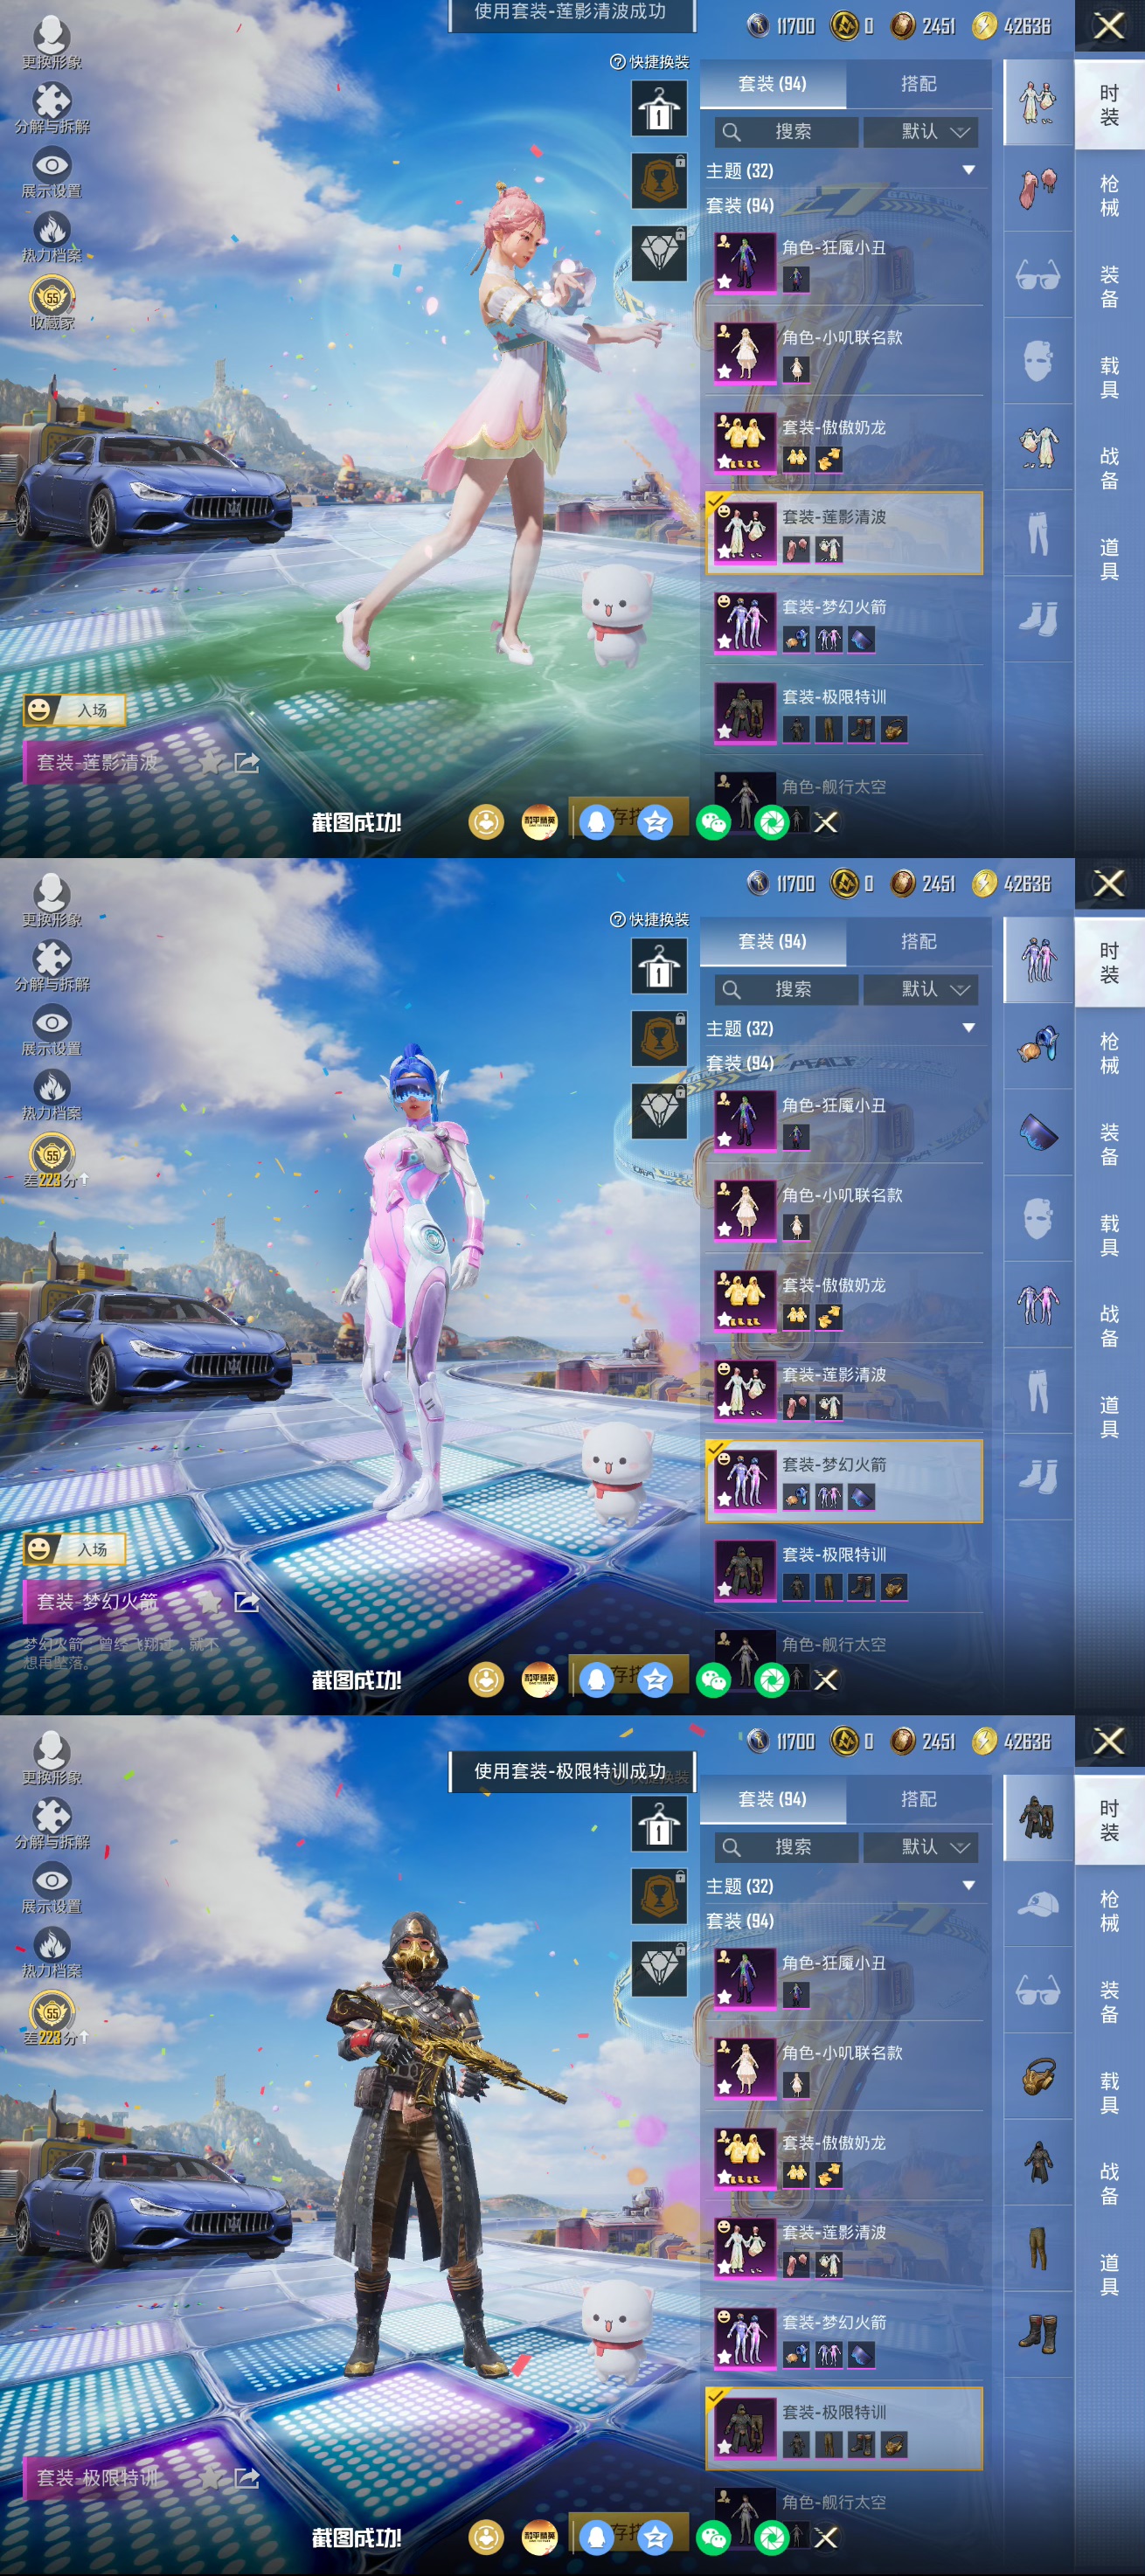Viewport: 1145px width, 2576px height.
Task: Tap locked diamond slot in the 极限特训 screenshot
Action: click(659, 1967)
